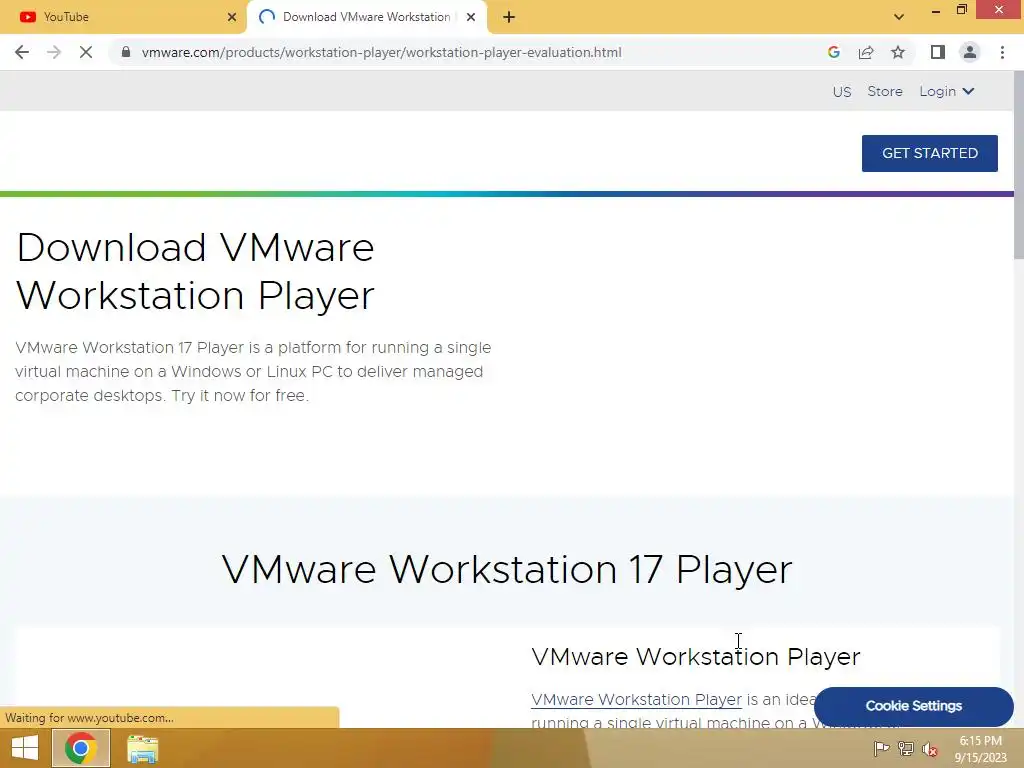The width and height of the screenshot is (1024, 768).
Task: Open the tab search chevron
Action: [899, 17]
